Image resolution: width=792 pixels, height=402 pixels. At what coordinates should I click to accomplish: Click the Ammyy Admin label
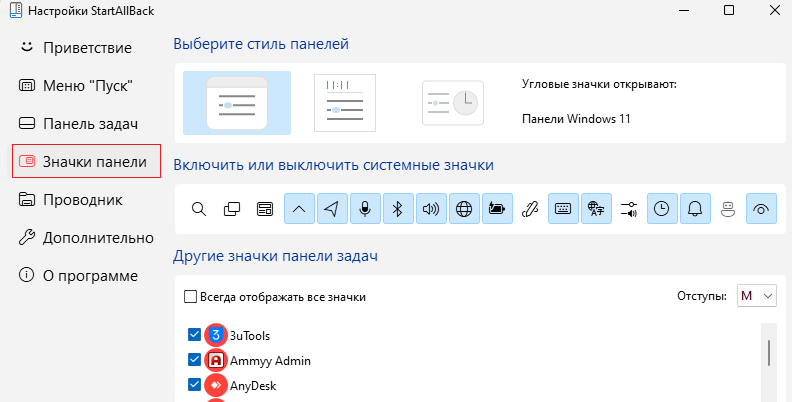pyautogui.click(x=270, y=361)
